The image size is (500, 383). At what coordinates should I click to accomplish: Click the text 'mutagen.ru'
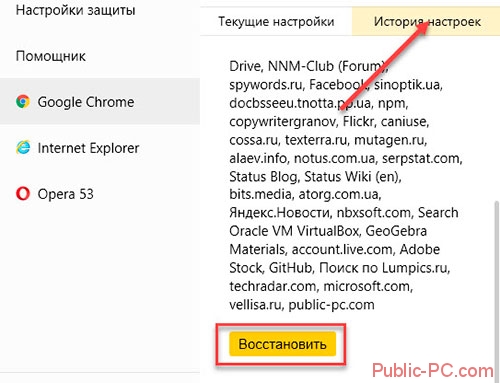[x=389, y=140]
